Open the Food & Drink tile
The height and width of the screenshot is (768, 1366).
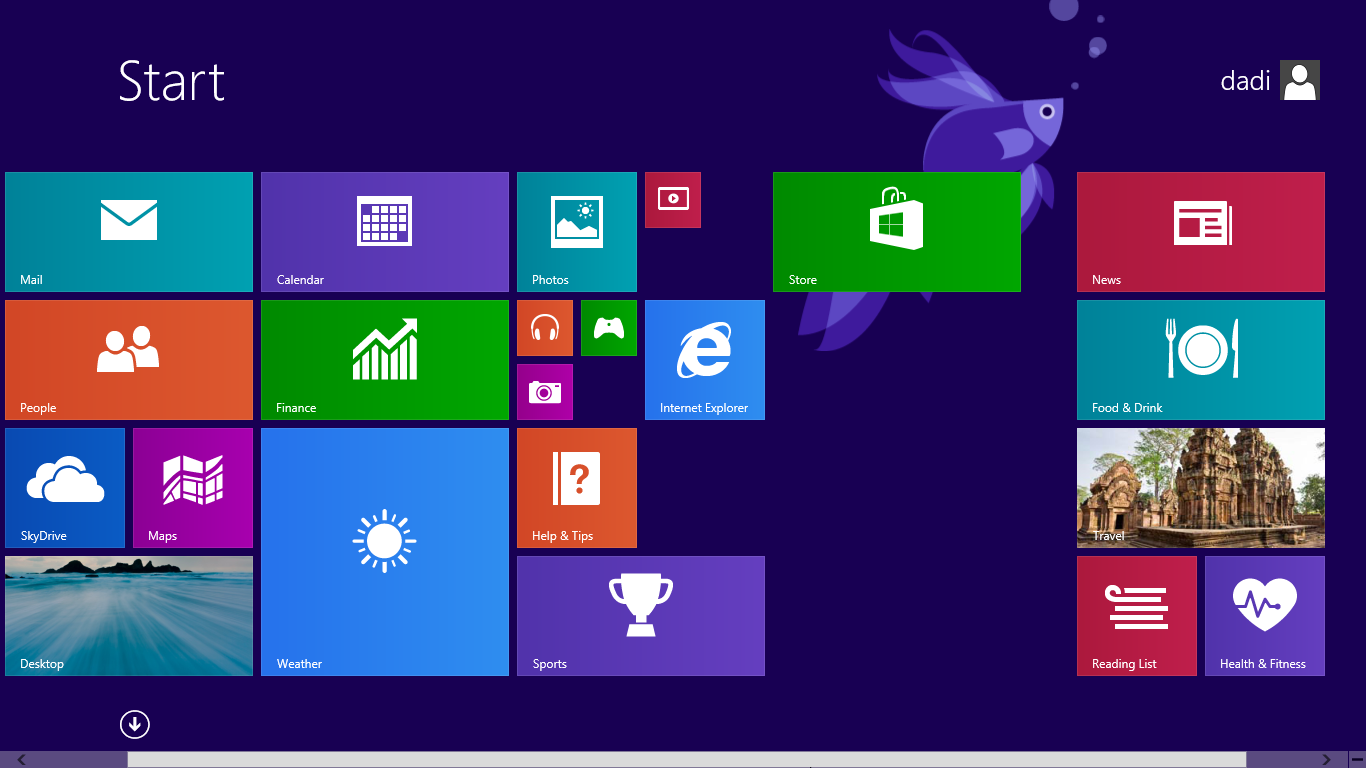[1201, 360]
